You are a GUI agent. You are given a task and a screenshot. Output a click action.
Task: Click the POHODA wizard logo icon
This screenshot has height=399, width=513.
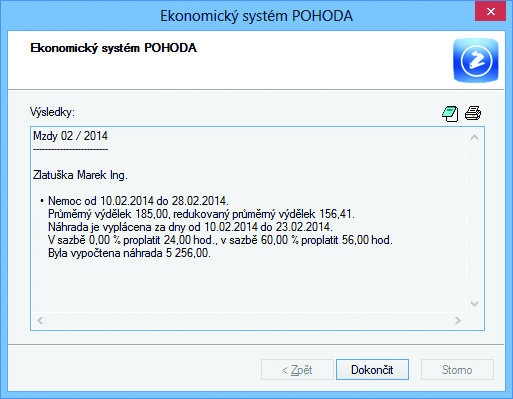pos(476,60)
